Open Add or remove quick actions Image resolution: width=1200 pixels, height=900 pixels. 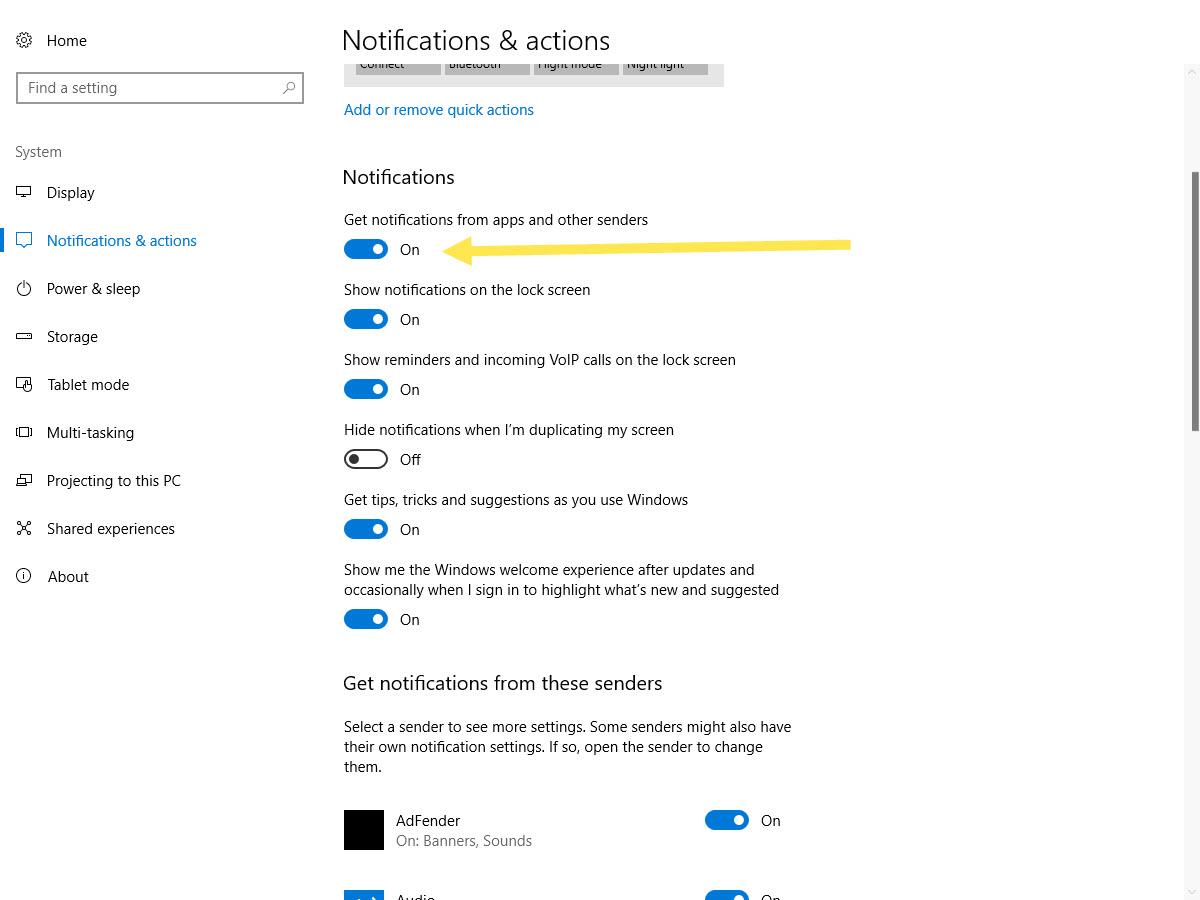tap(438, 109)
